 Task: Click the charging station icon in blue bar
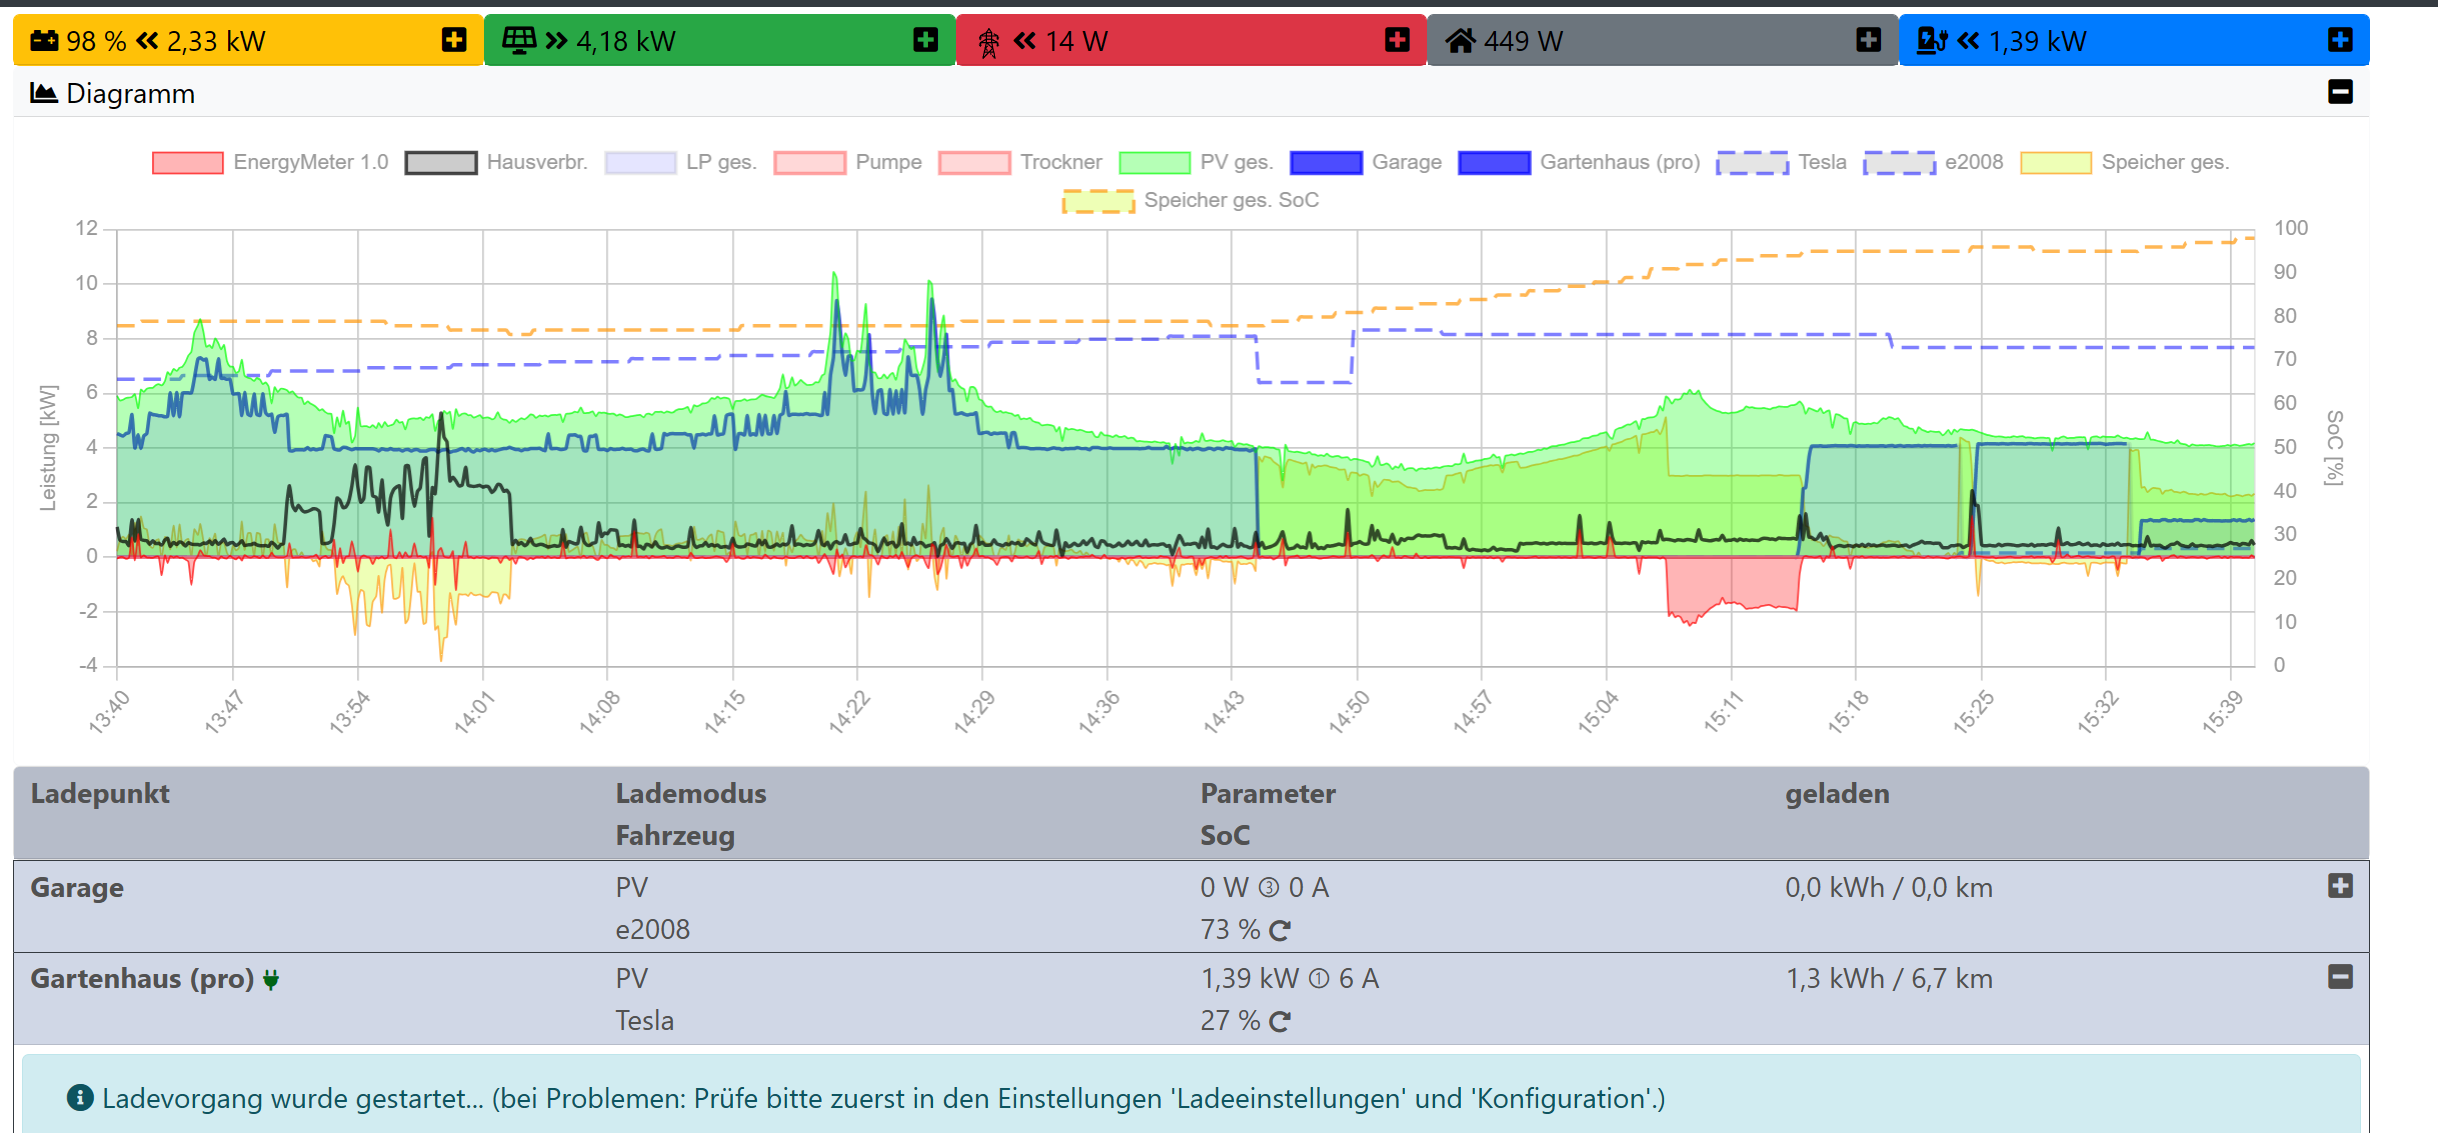pyautogui.click(x=1931, y=41)
